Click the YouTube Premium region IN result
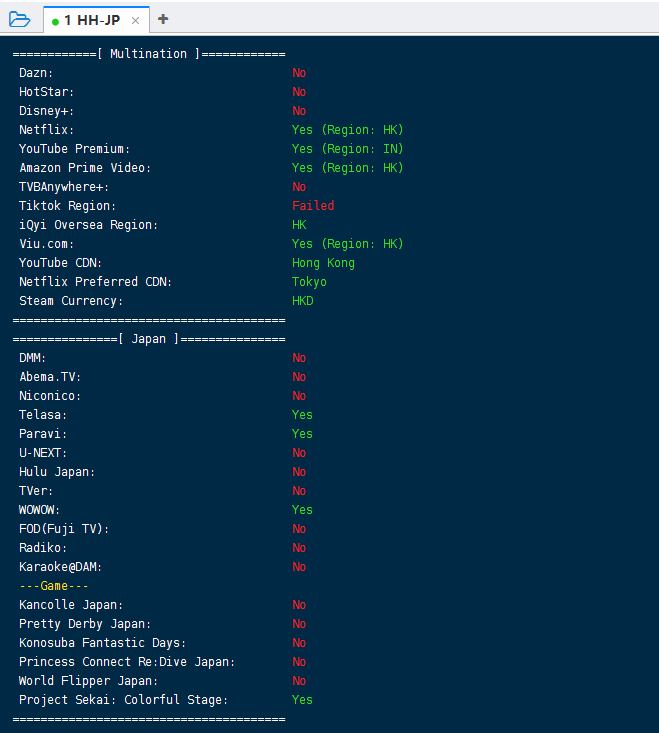659x733 pixels. [x=347, y=149]
